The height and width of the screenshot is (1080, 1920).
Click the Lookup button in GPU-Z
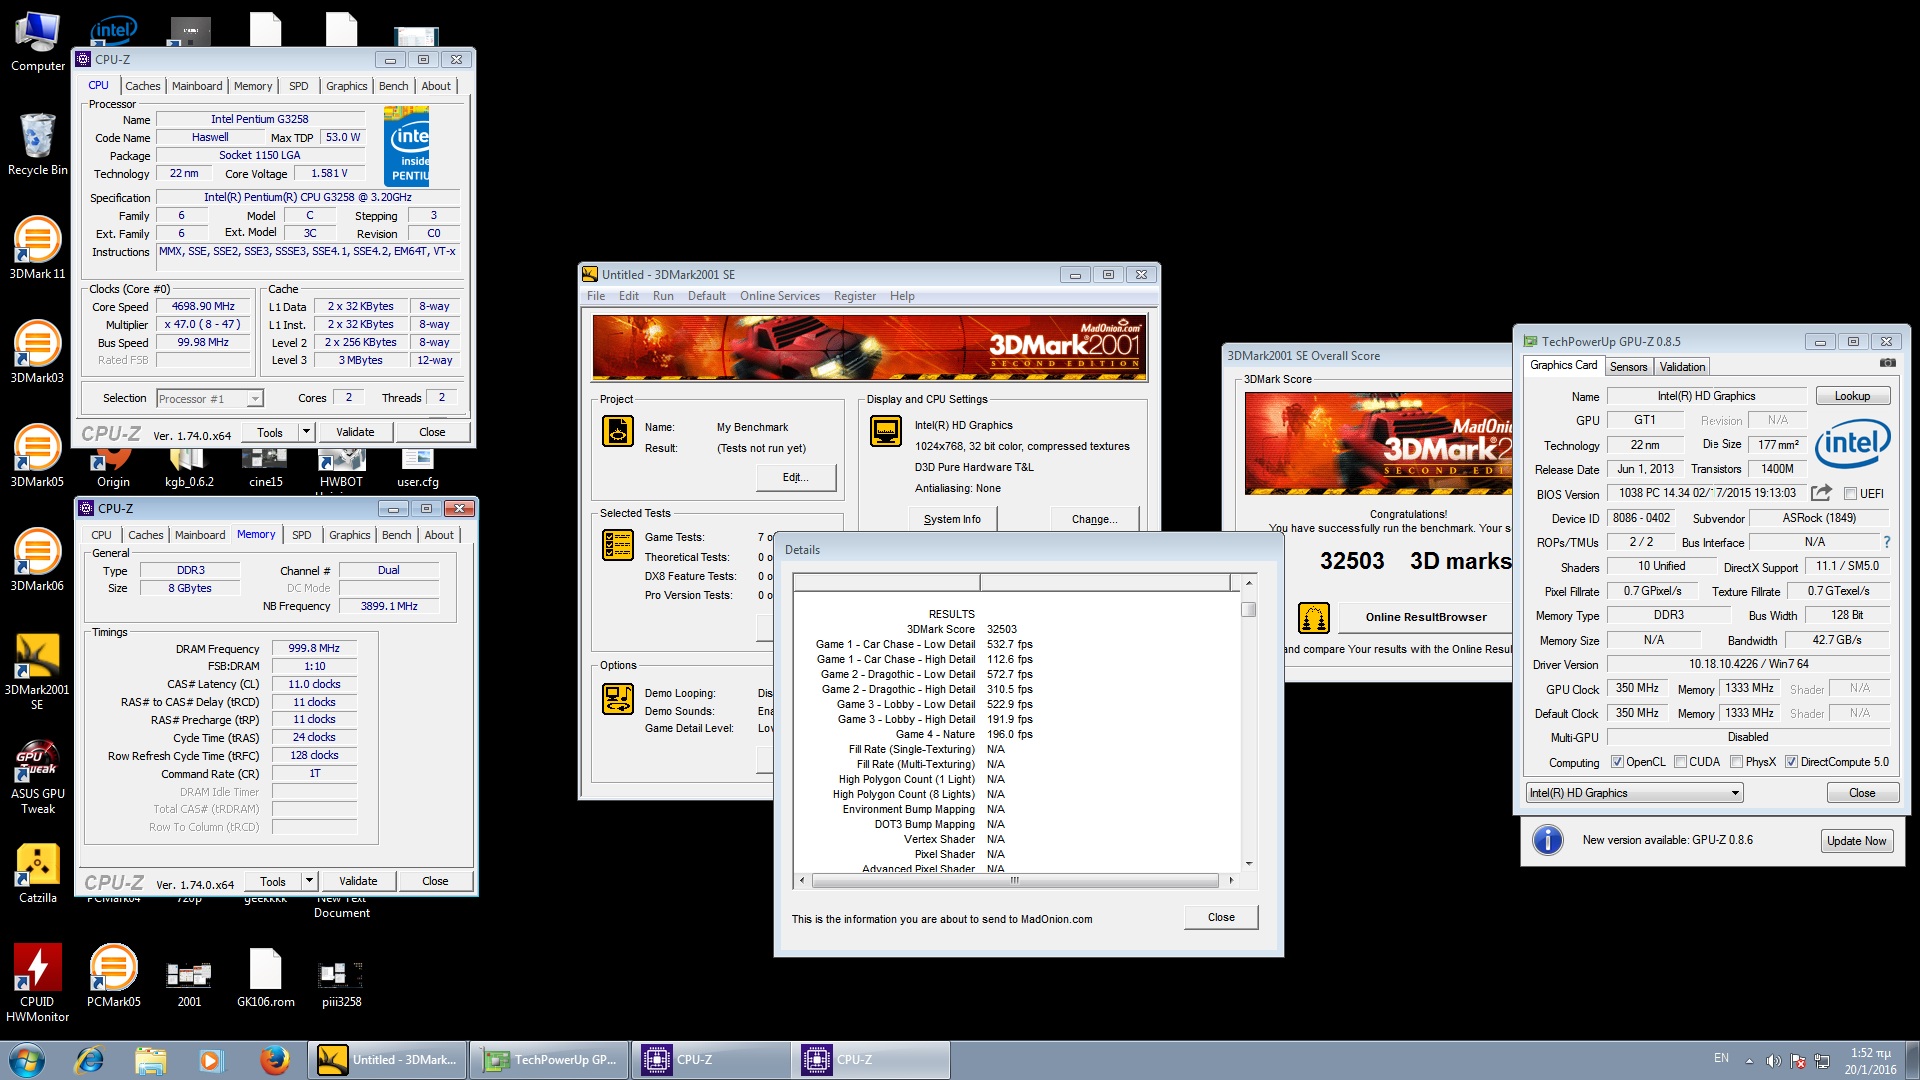pos(1852,396)
